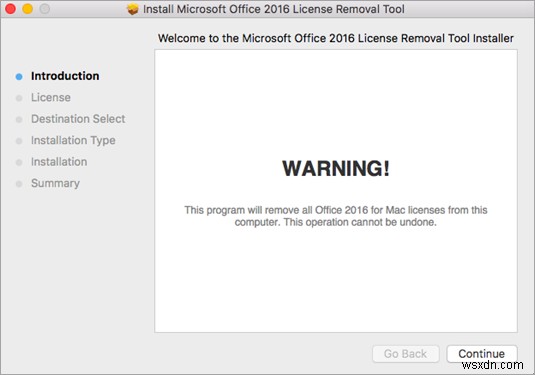Select the License step in sidebar
Image resolution: width=535 pixels, height=375 pixels.
click(51, 98)
